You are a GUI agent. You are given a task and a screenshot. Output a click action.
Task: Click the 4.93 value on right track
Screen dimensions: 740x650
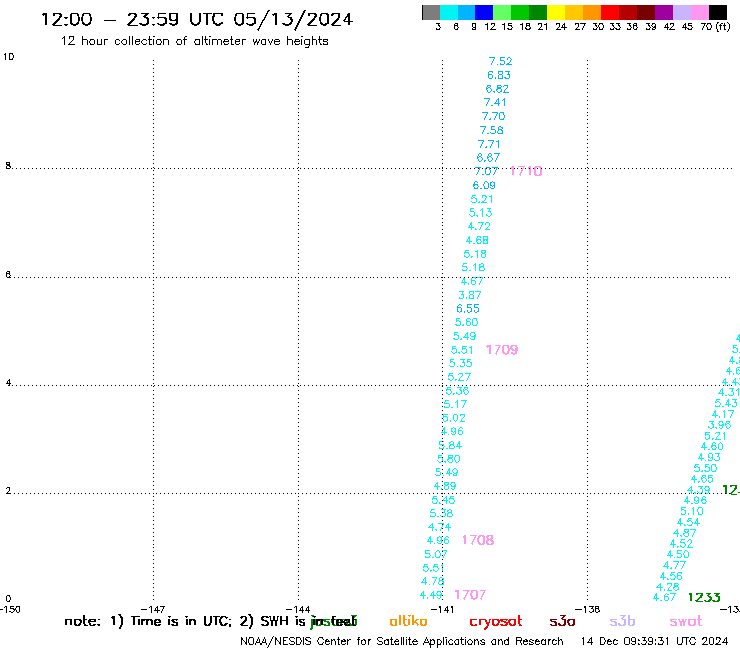pyautogui.click(x=709, y=457)
